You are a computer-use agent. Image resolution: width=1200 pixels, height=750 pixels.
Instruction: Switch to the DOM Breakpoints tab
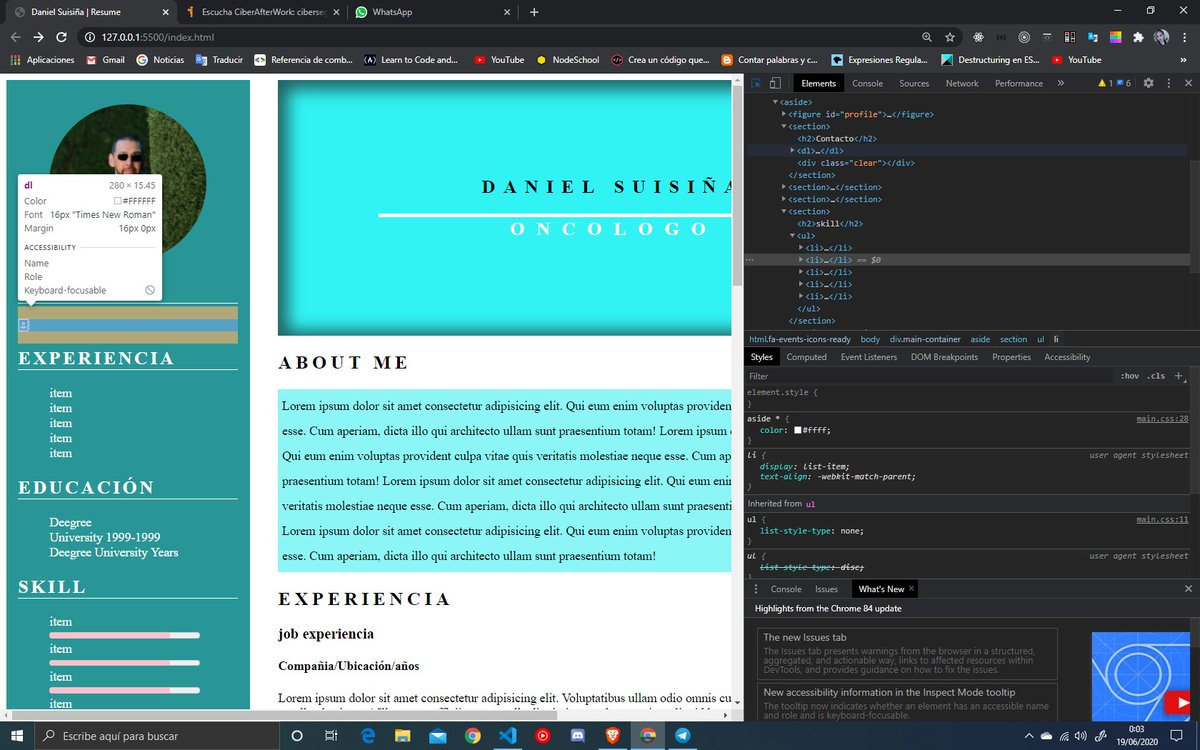944,357
